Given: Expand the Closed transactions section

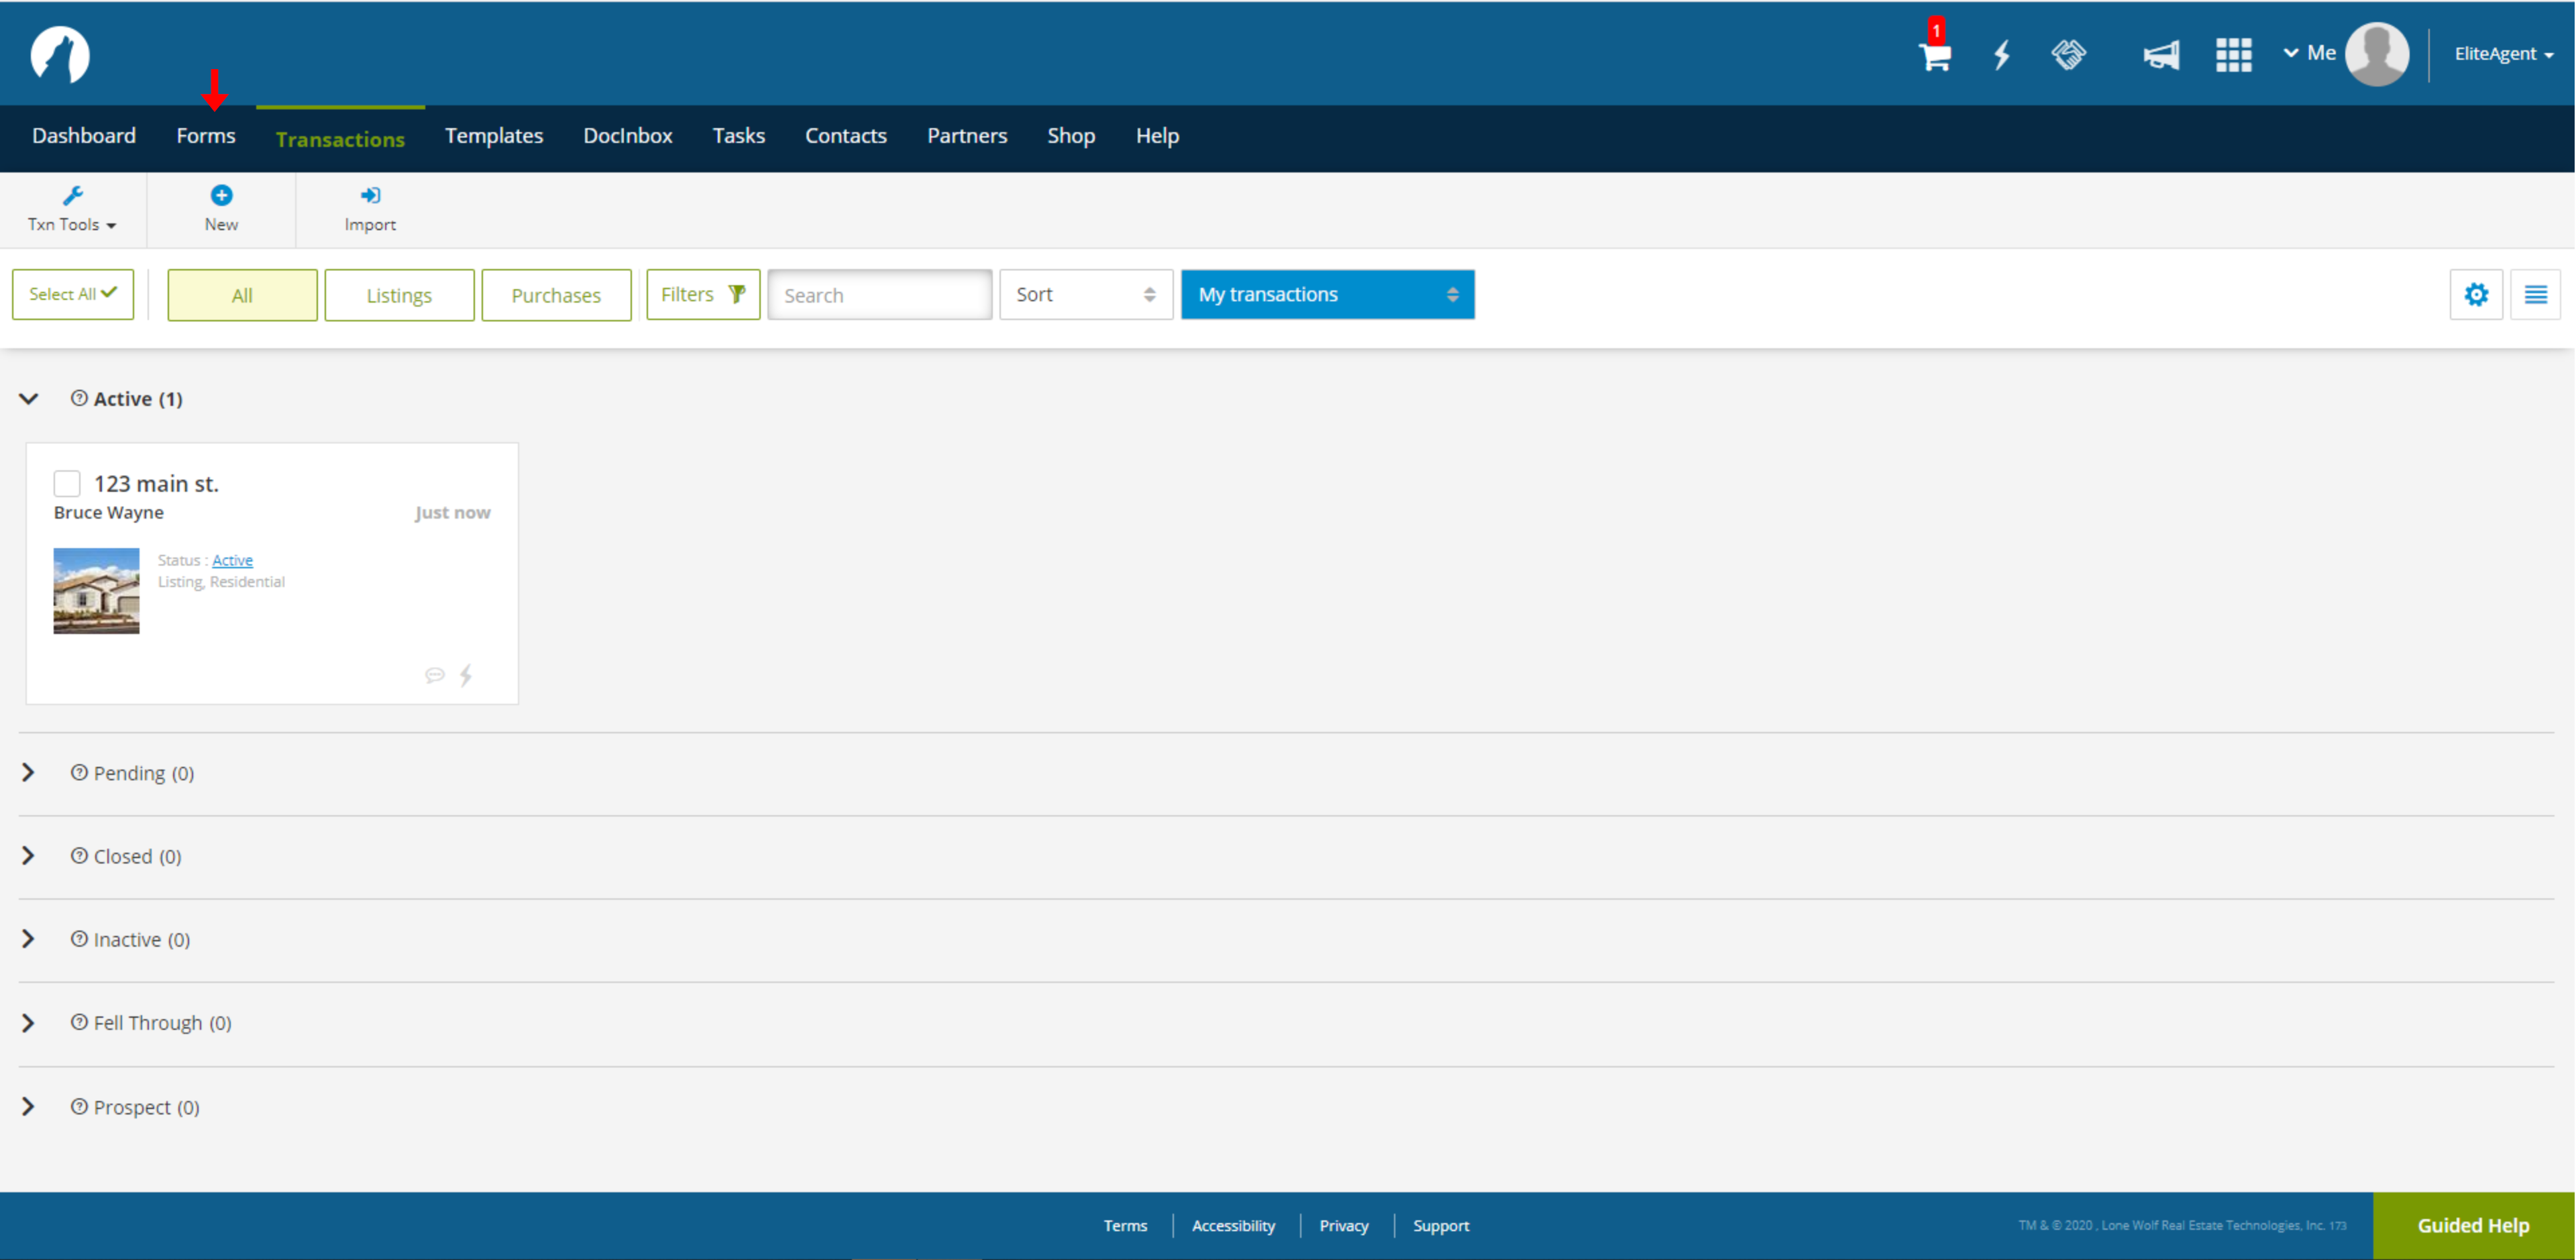Looking at the screenshot, I should (x=30, y=854).
